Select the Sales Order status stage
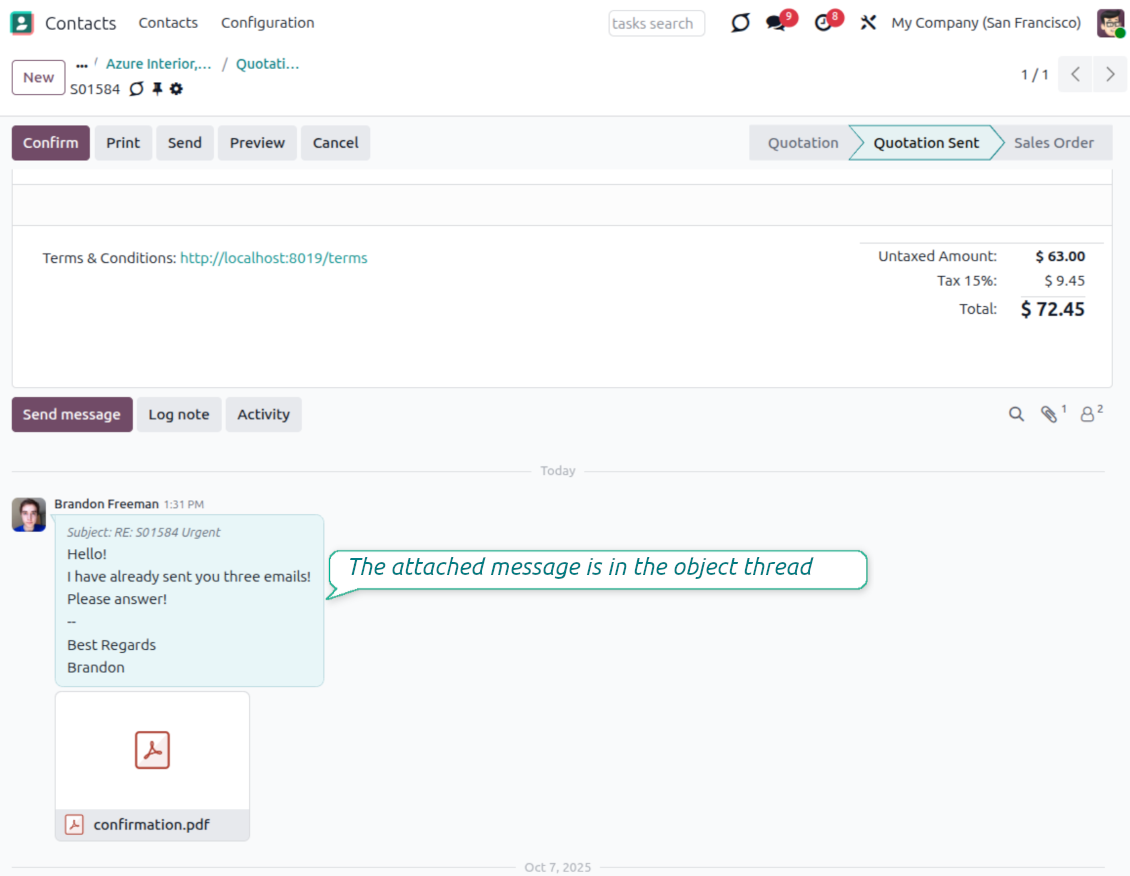Image resolution: width=1130 pixels, height=876 pixels. pos(1053,143)
